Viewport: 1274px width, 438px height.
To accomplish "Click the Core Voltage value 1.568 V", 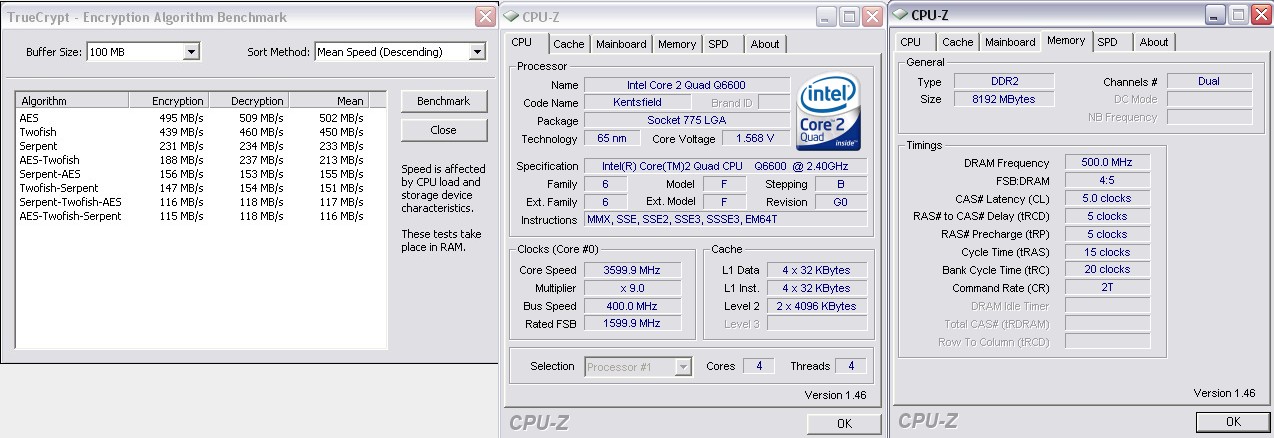I will click(755, 139).
